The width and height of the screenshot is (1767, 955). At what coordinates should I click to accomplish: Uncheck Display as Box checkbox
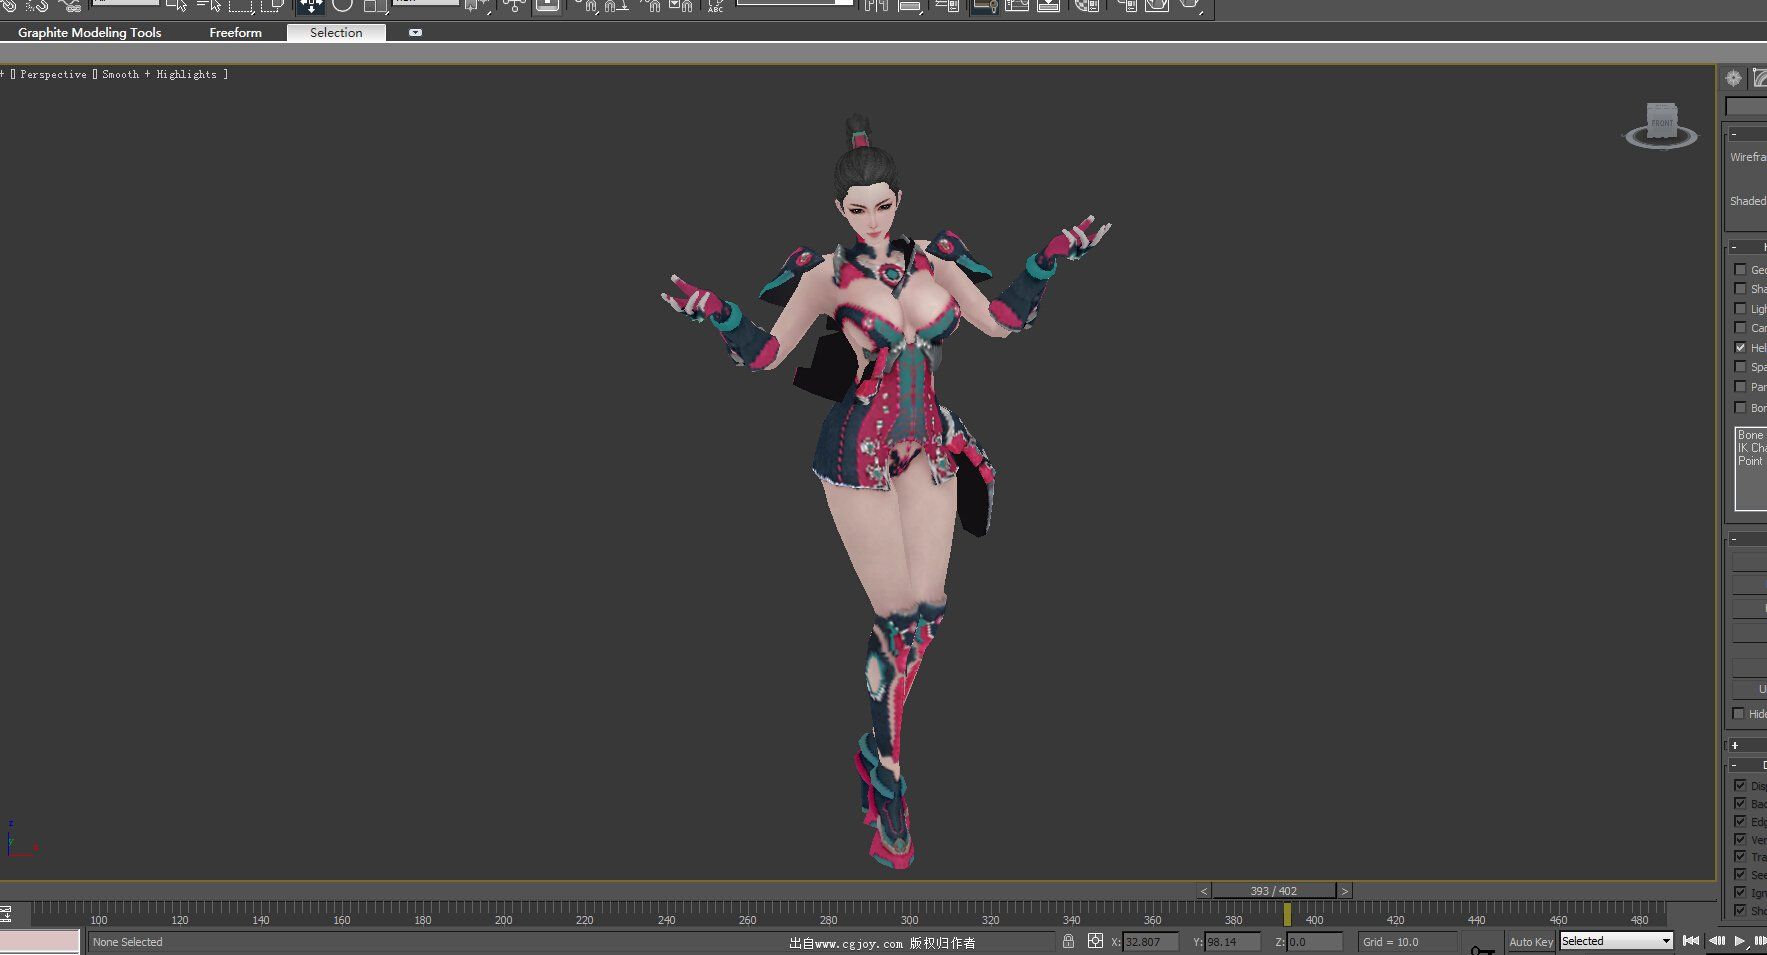point(1740,785)
